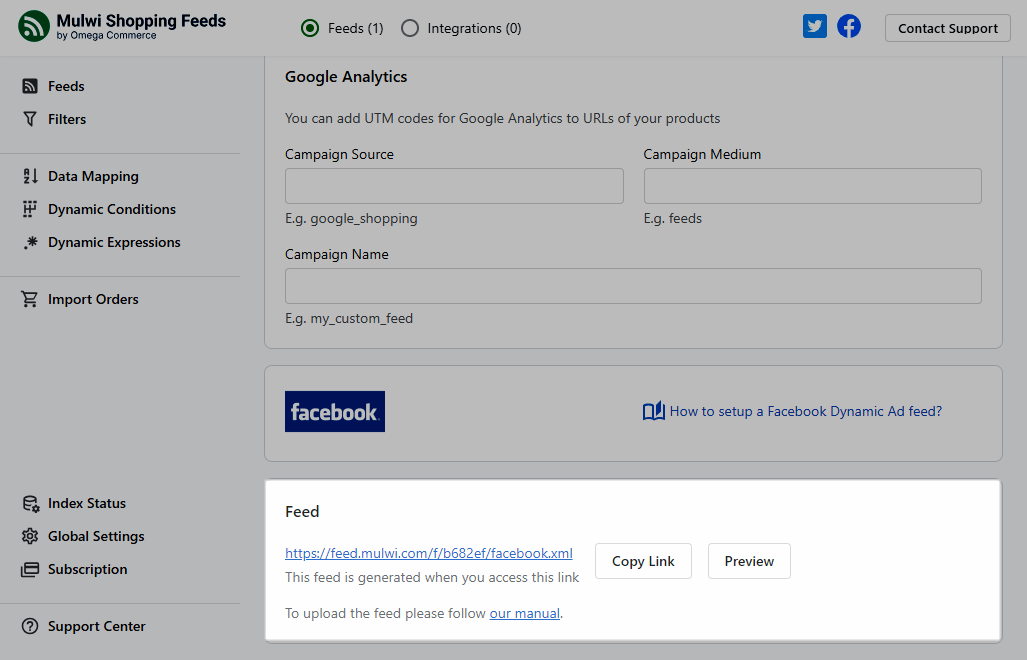1027x660 pixels.
Task: Click the Import Orders cart icon
Action: [30, 299]
